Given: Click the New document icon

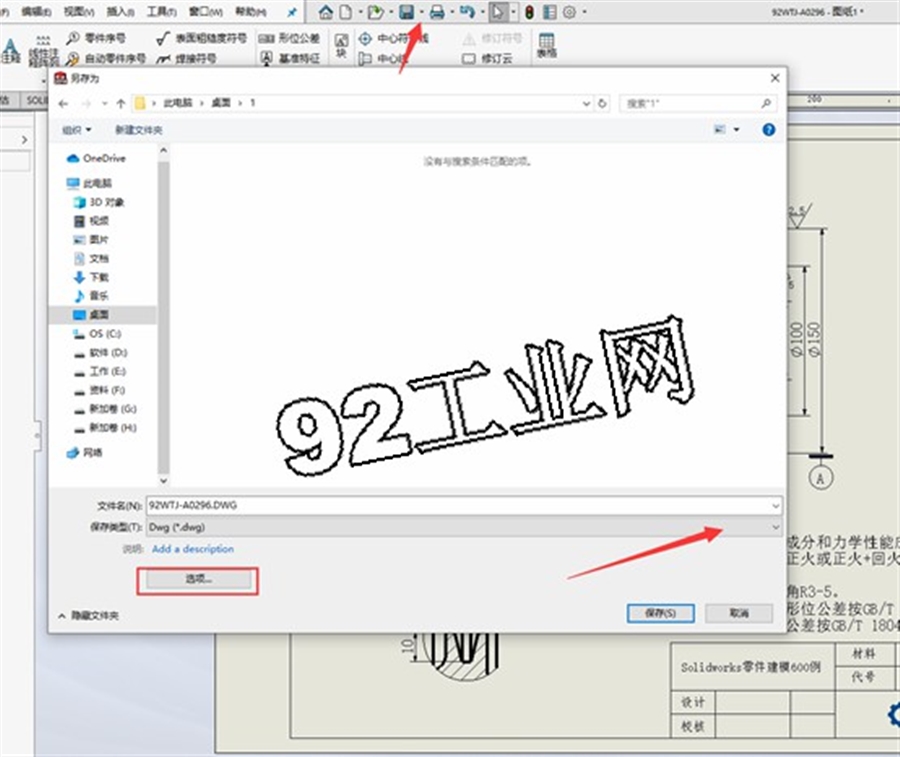Looking at the screenshot, I should [346, 12].
